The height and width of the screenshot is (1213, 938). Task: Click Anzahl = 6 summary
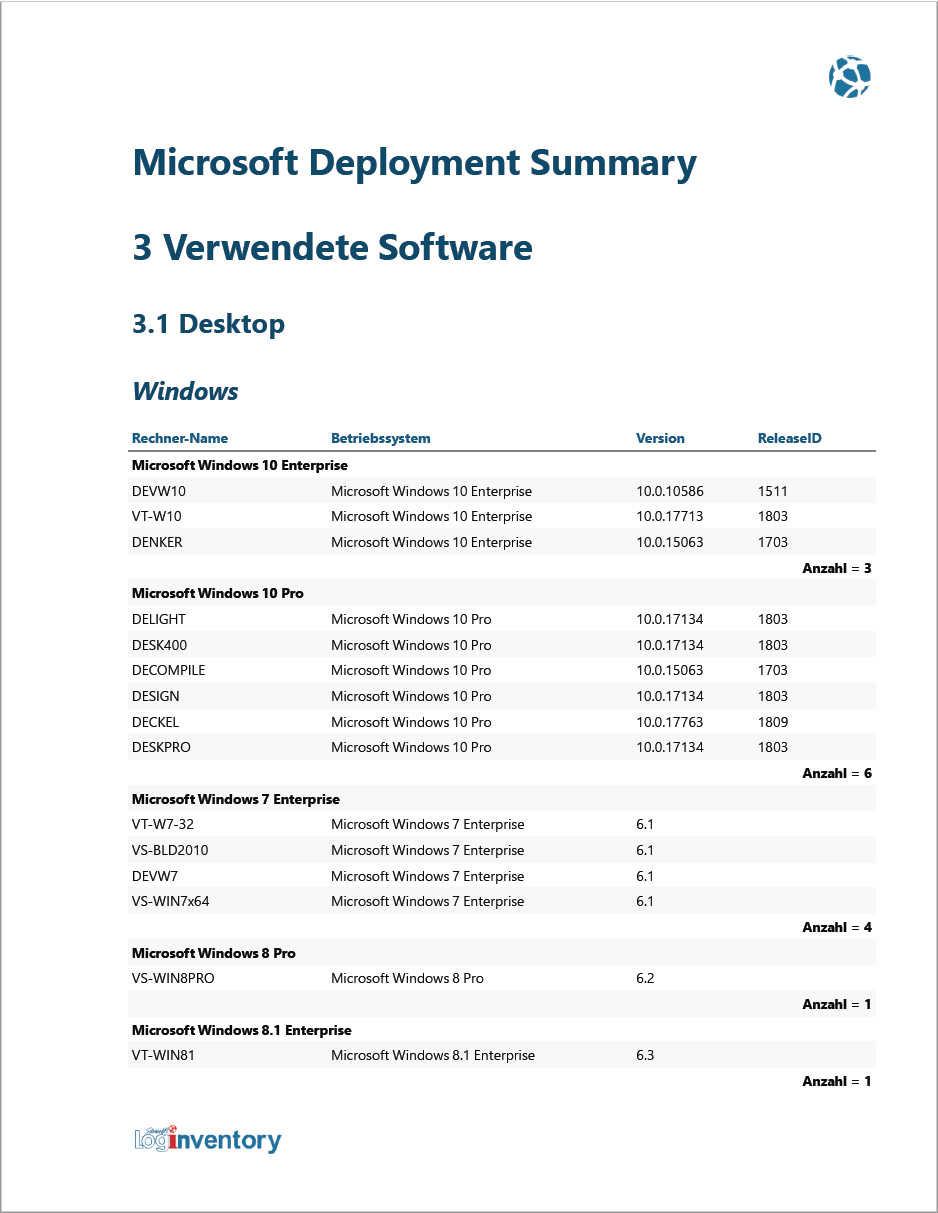[x=837, y=773]
